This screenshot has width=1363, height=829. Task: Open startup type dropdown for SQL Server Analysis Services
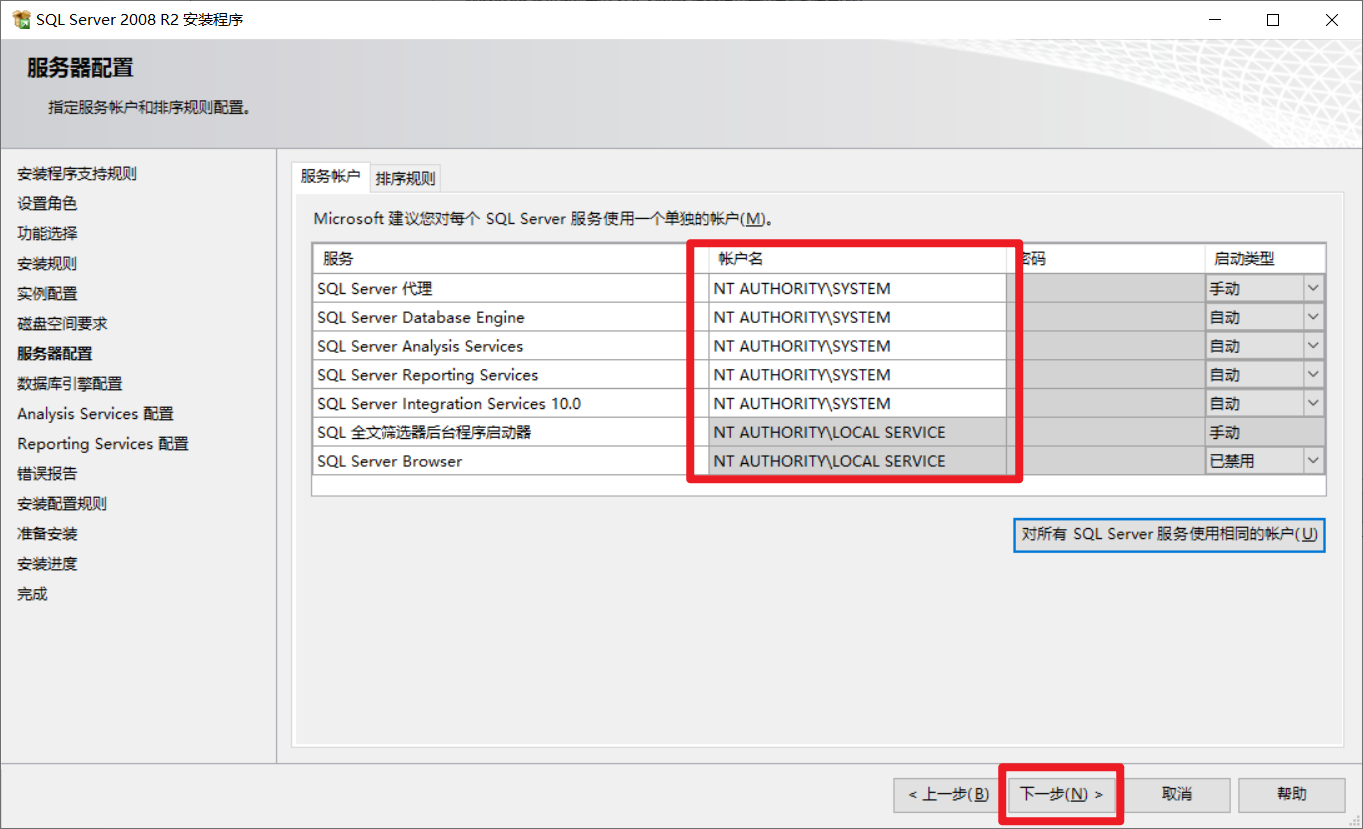click(x=1313, y=346)
